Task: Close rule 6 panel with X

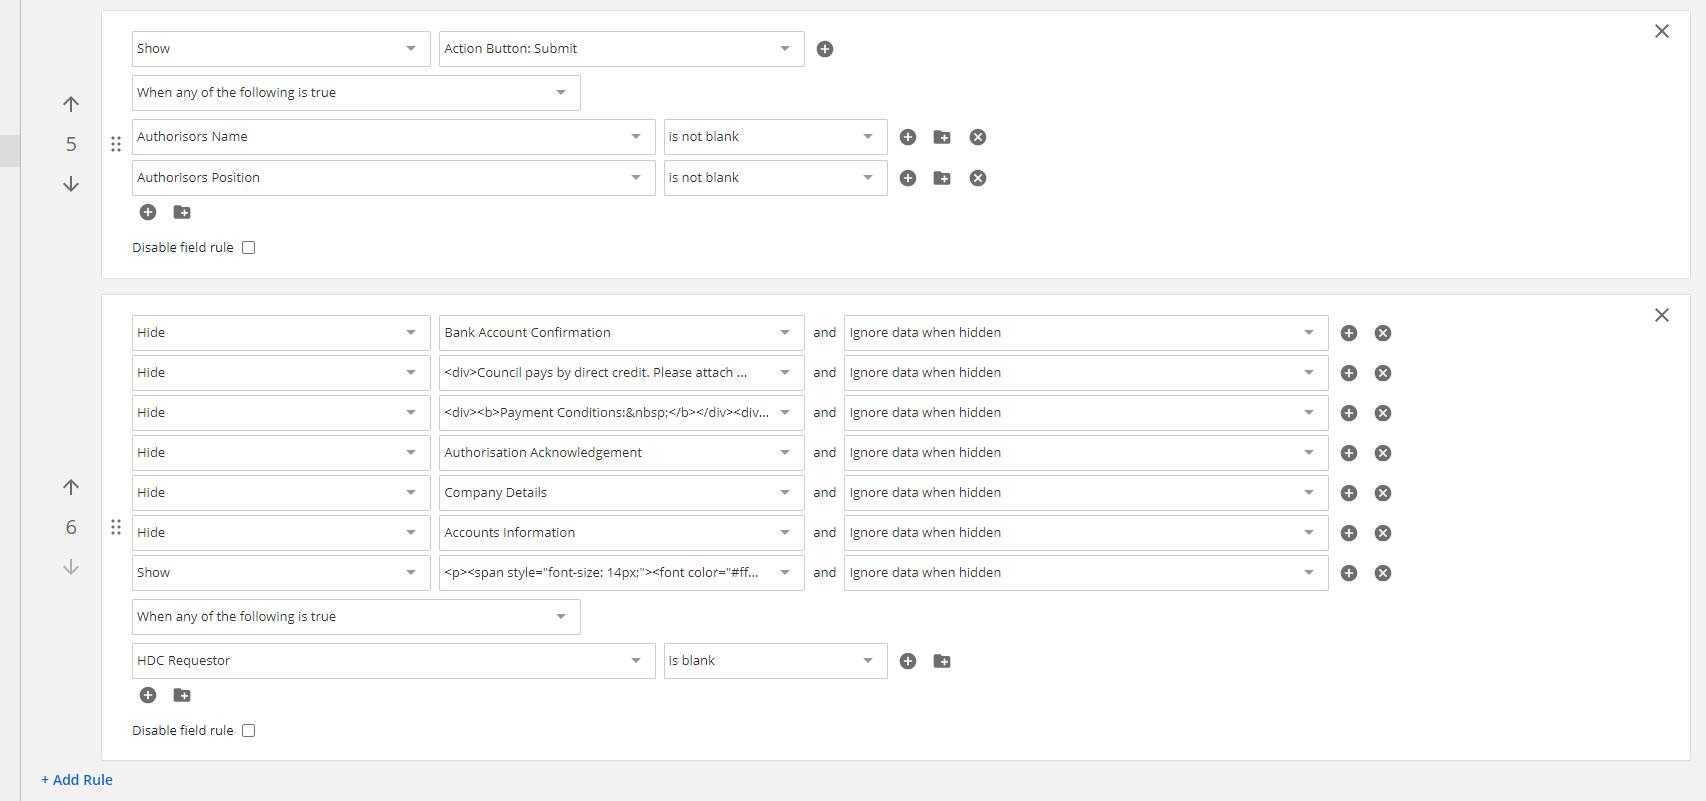Action: click(1661, 315)
